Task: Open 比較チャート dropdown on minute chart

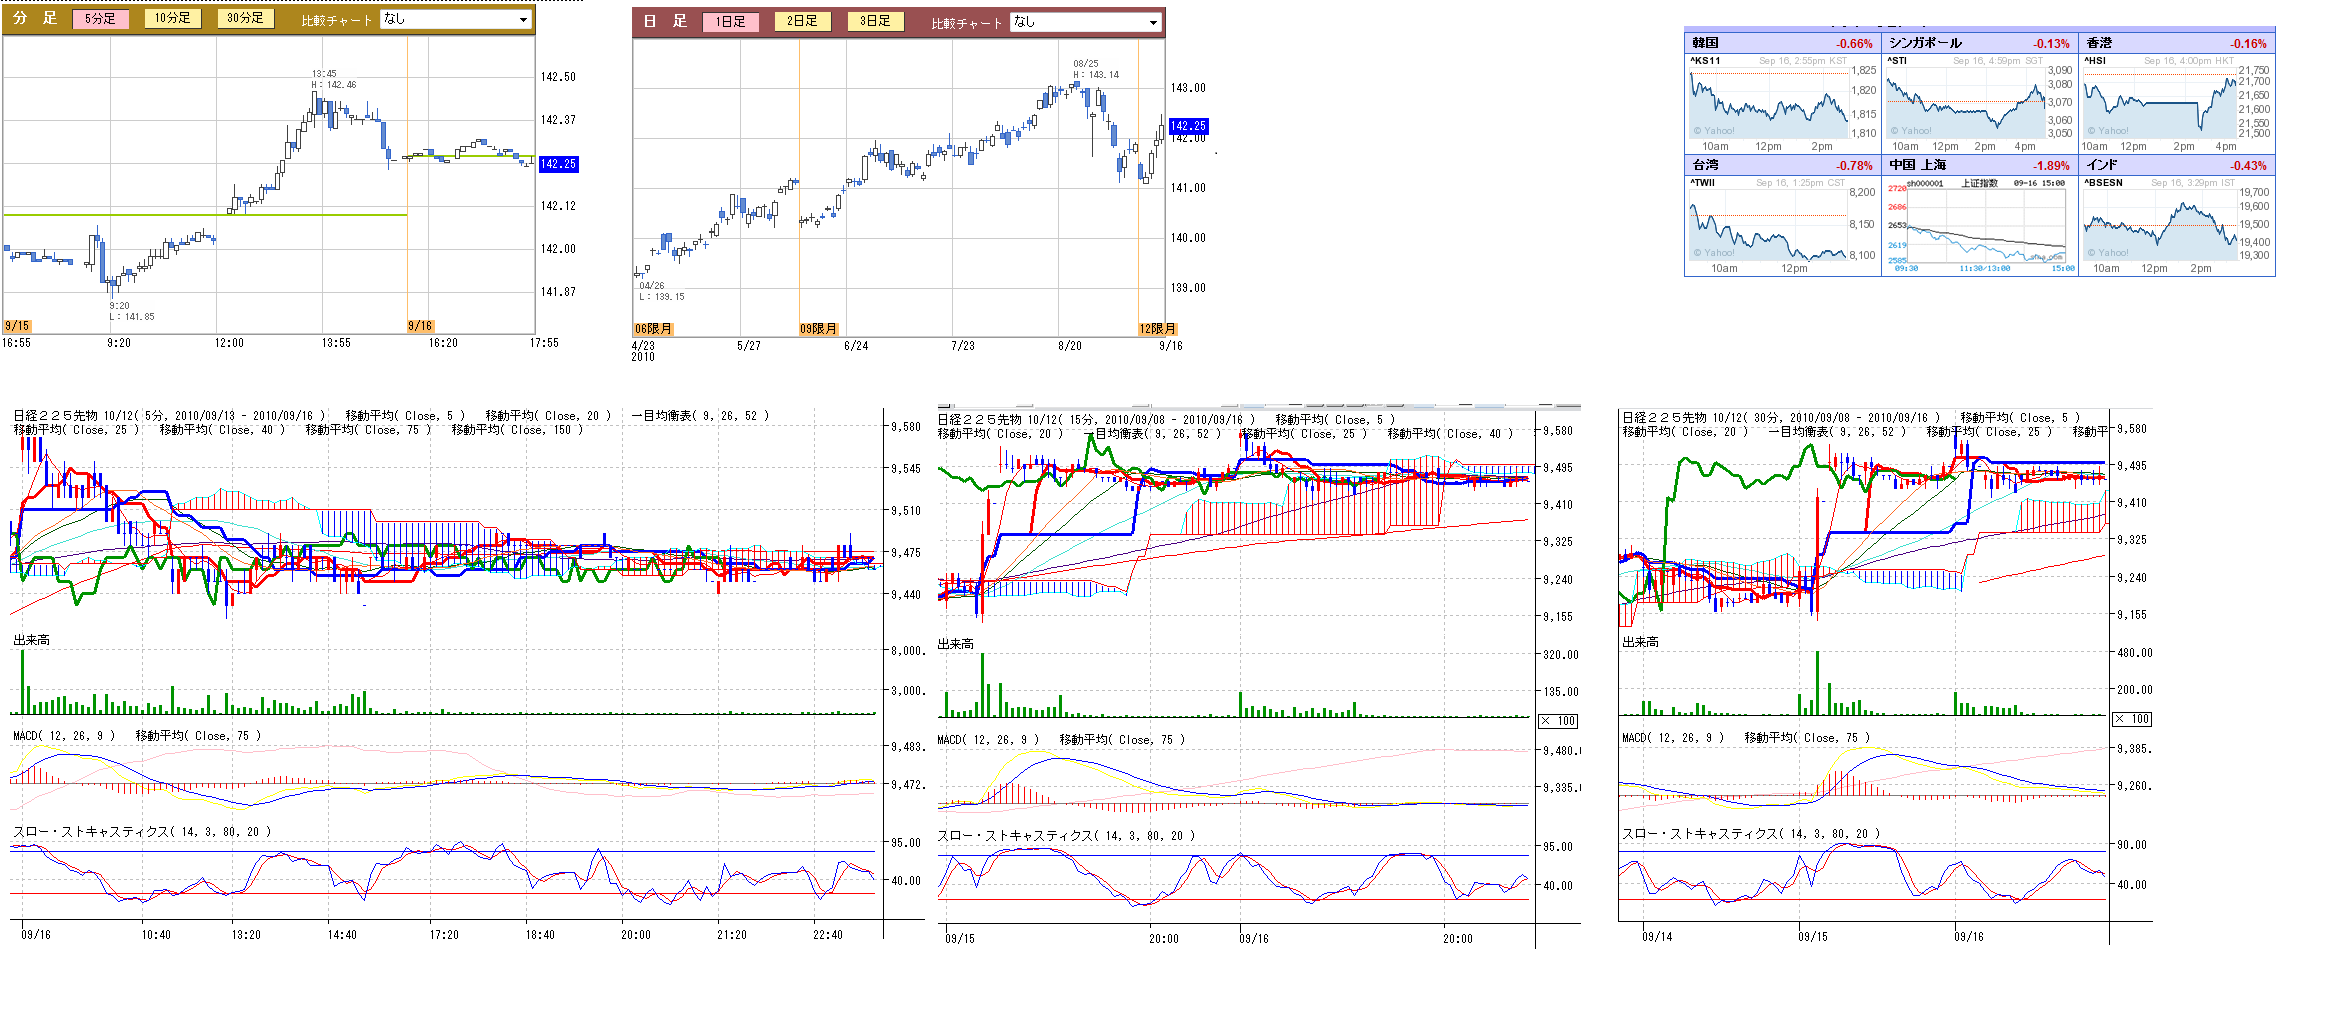Action: [456, 19]
